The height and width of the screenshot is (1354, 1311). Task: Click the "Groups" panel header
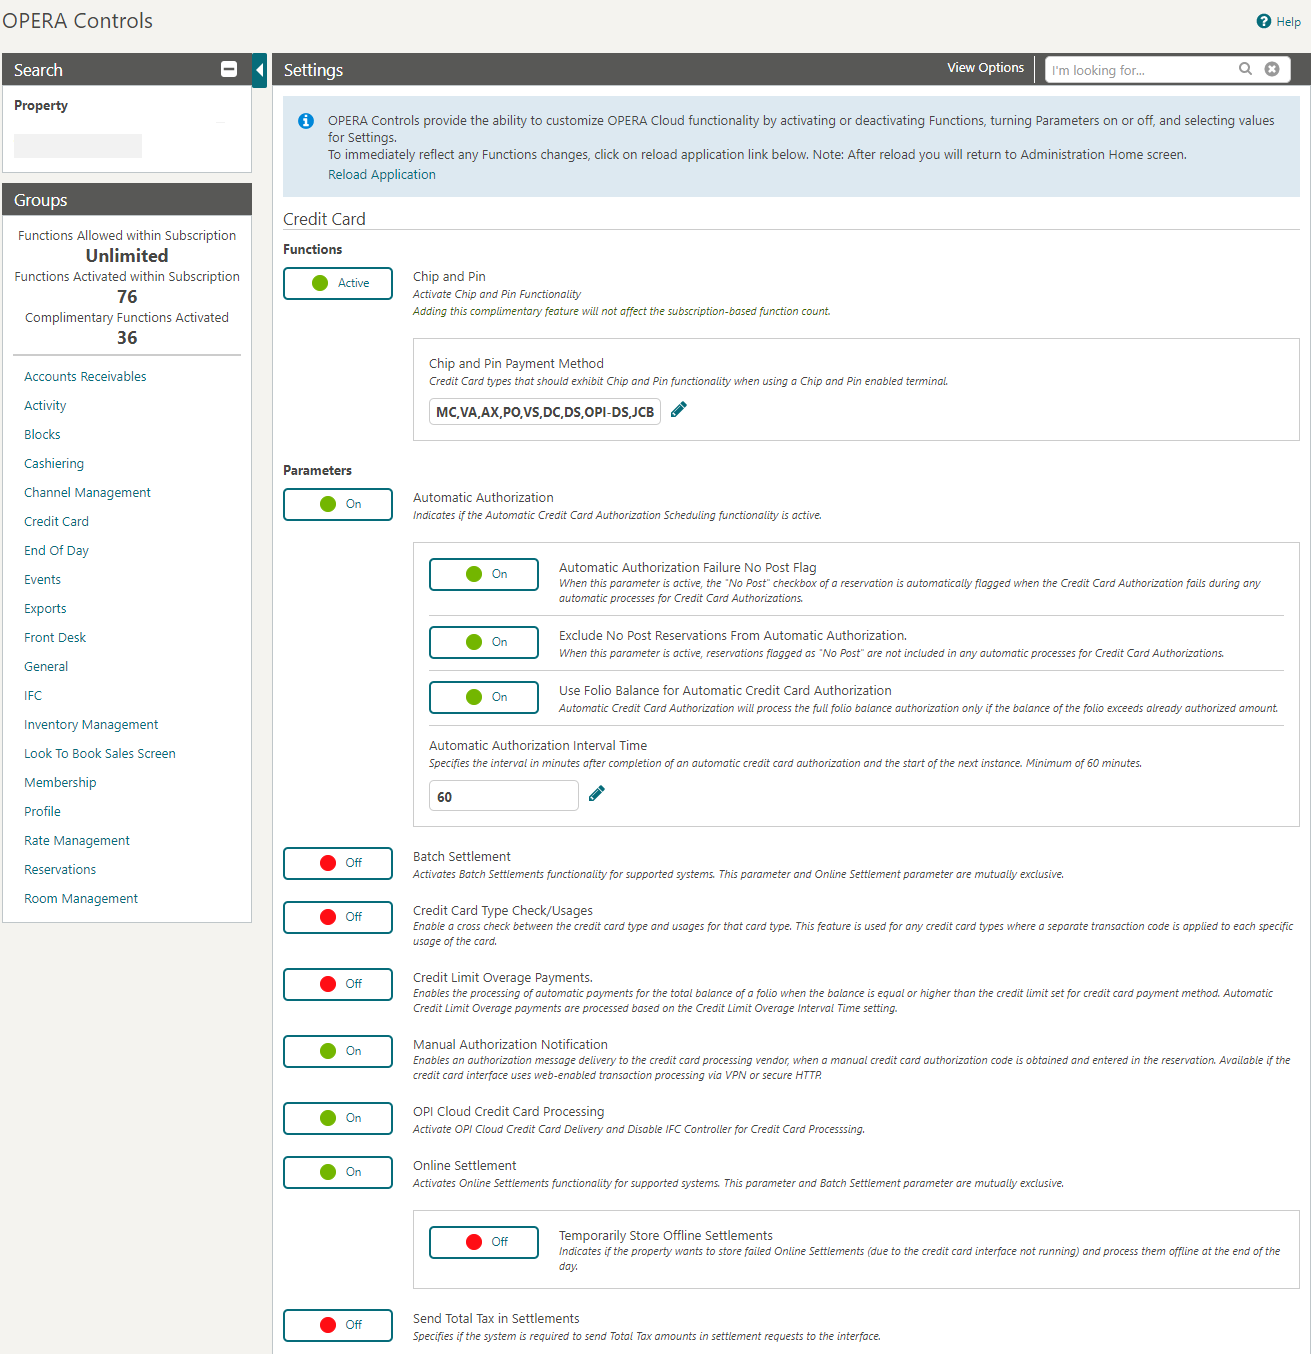pos(127,200)
